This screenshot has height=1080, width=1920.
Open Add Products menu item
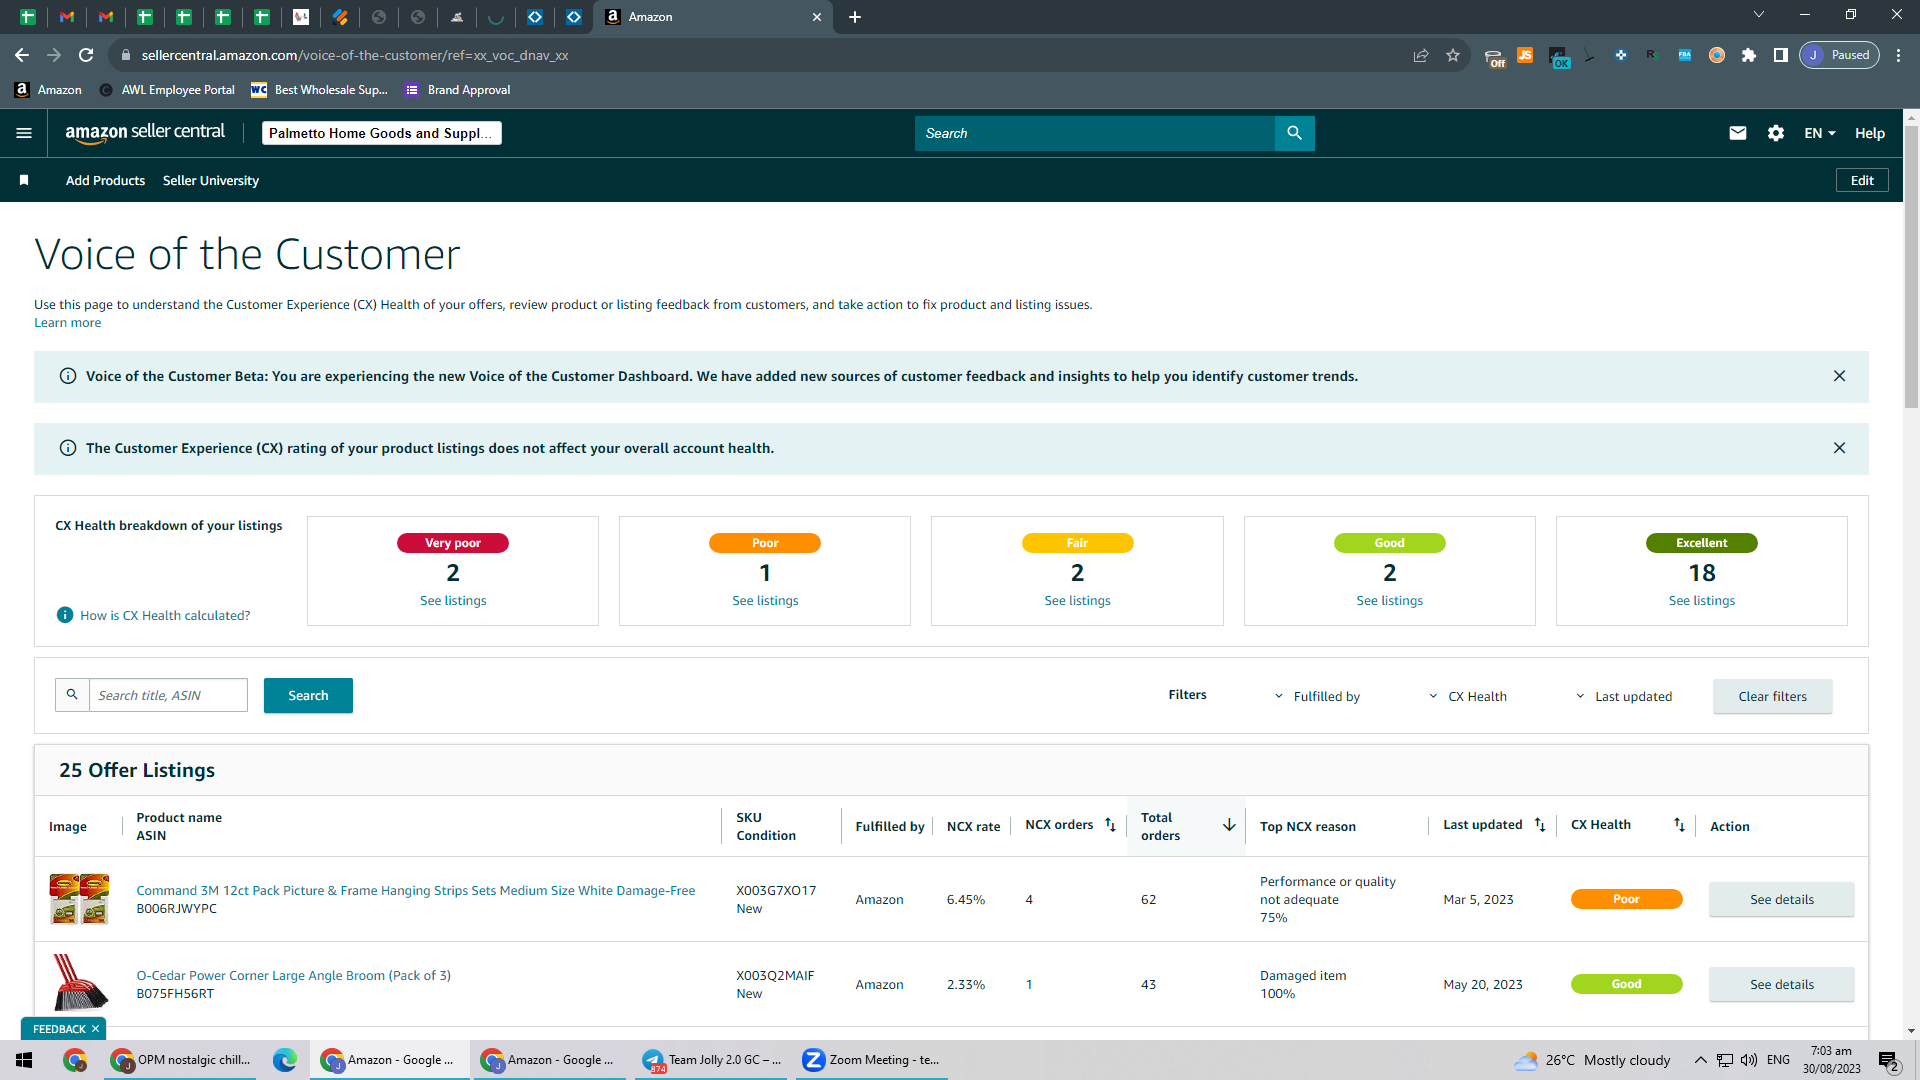pyautogui.click(x=105, y=180)
